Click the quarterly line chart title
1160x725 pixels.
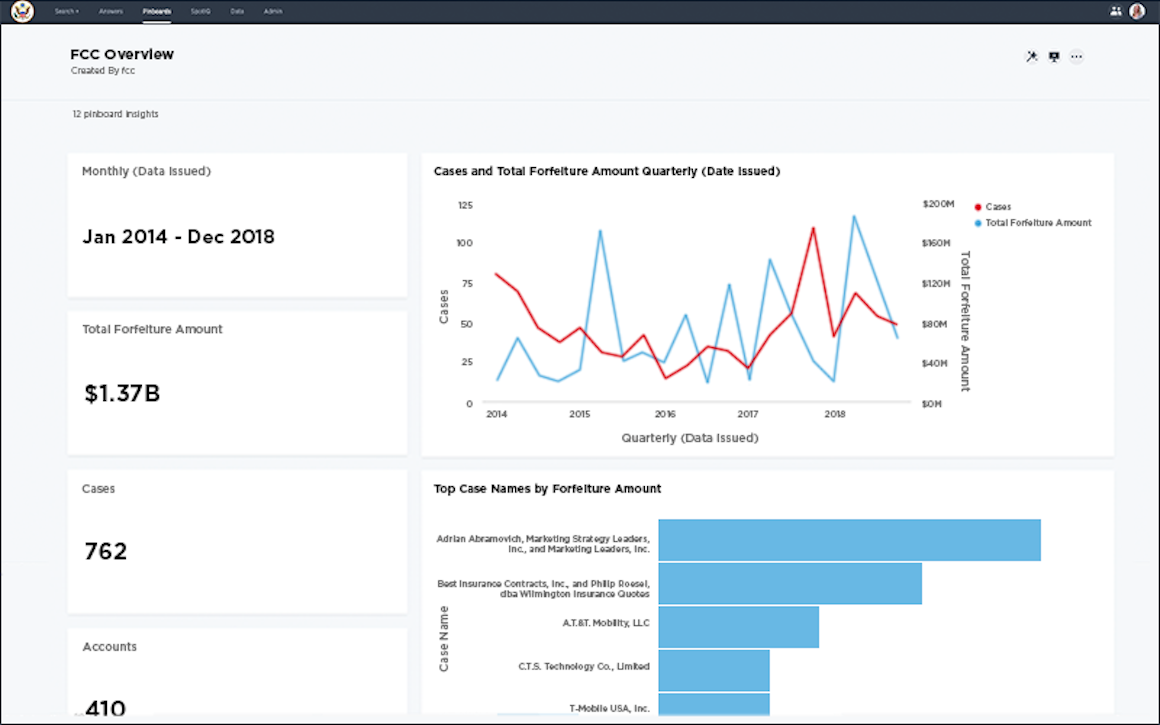click(x=607, y=171)
